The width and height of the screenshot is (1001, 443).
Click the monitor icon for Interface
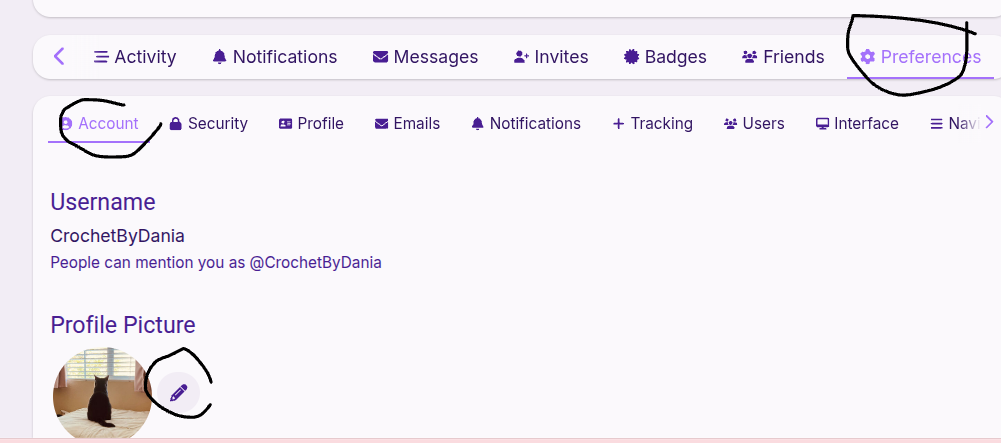point(822,124)
